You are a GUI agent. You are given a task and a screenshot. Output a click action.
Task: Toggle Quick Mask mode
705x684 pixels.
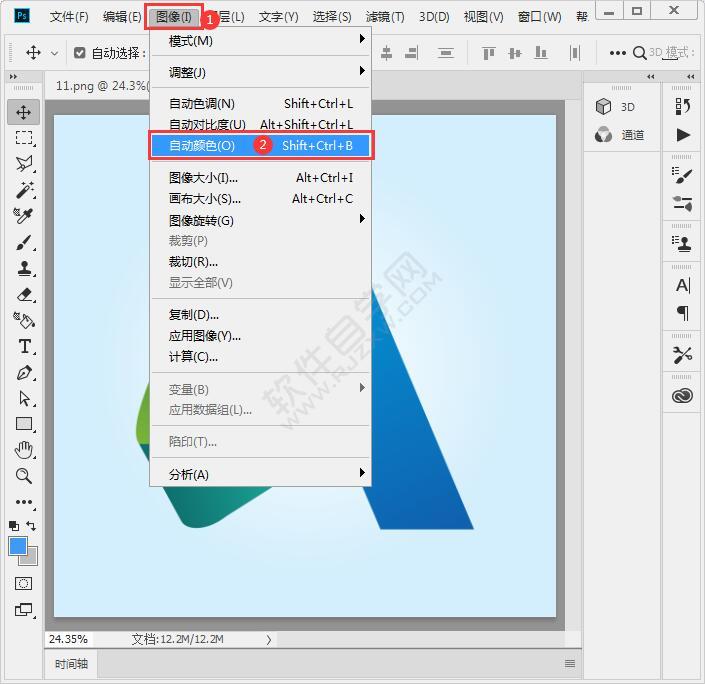[24, 583]
